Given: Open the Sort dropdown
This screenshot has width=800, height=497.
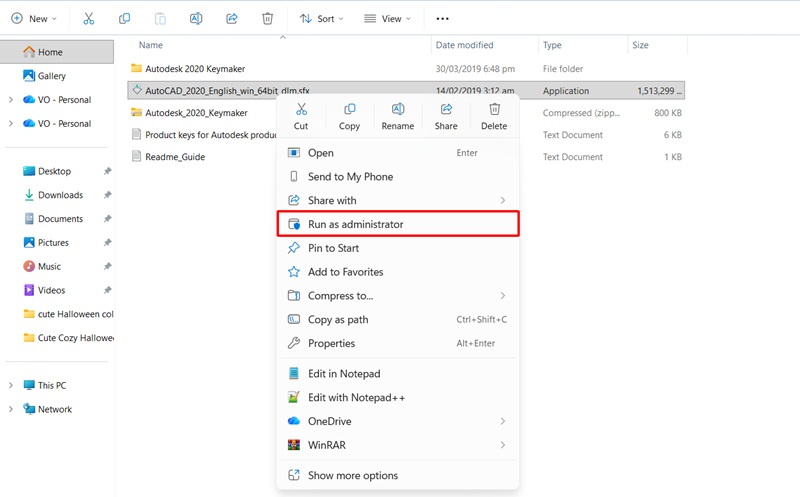Looking at the screenshot, I should click(x=321, y=19).
